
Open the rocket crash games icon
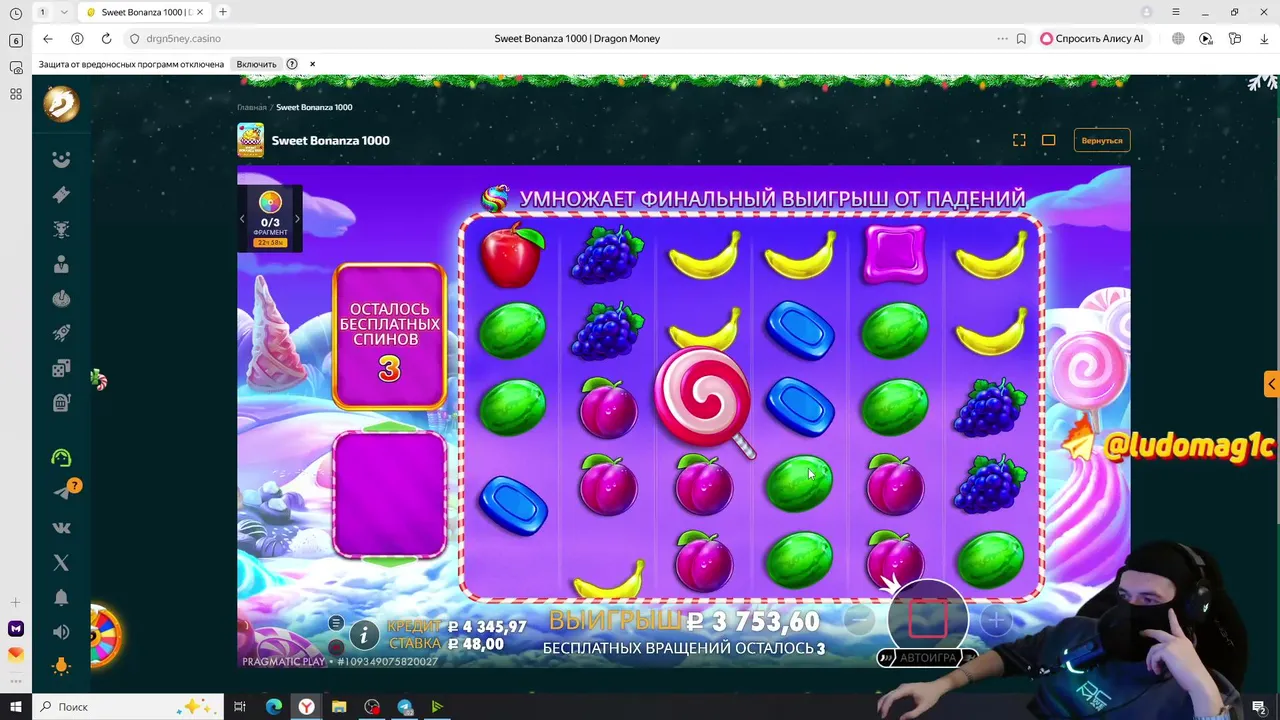[x=61, y=333]
